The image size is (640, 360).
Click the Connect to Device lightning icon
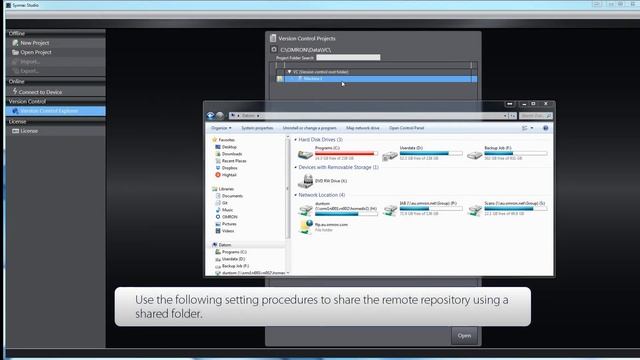coord(15,91)
